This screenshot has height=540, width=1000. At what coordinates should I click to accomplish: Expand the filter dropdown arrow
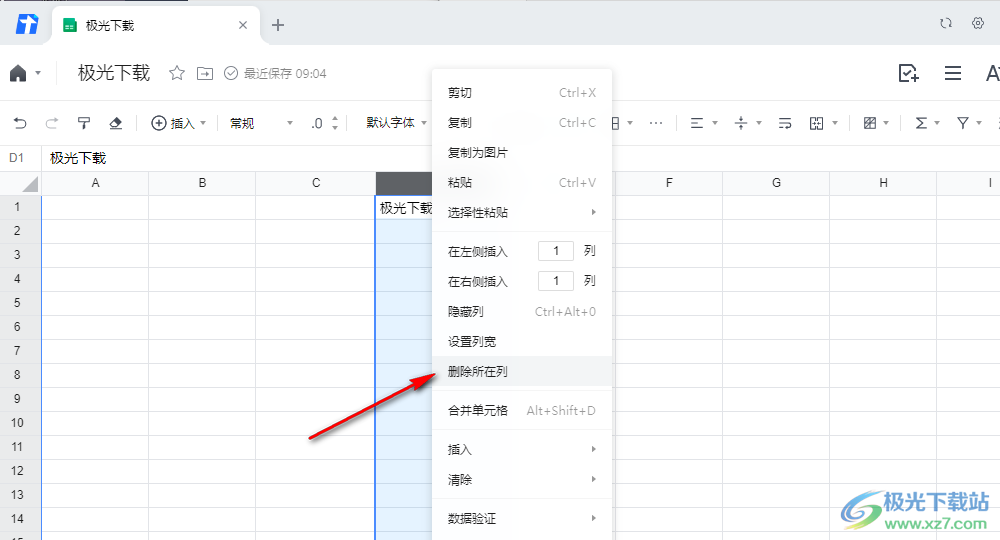(979, 123)
